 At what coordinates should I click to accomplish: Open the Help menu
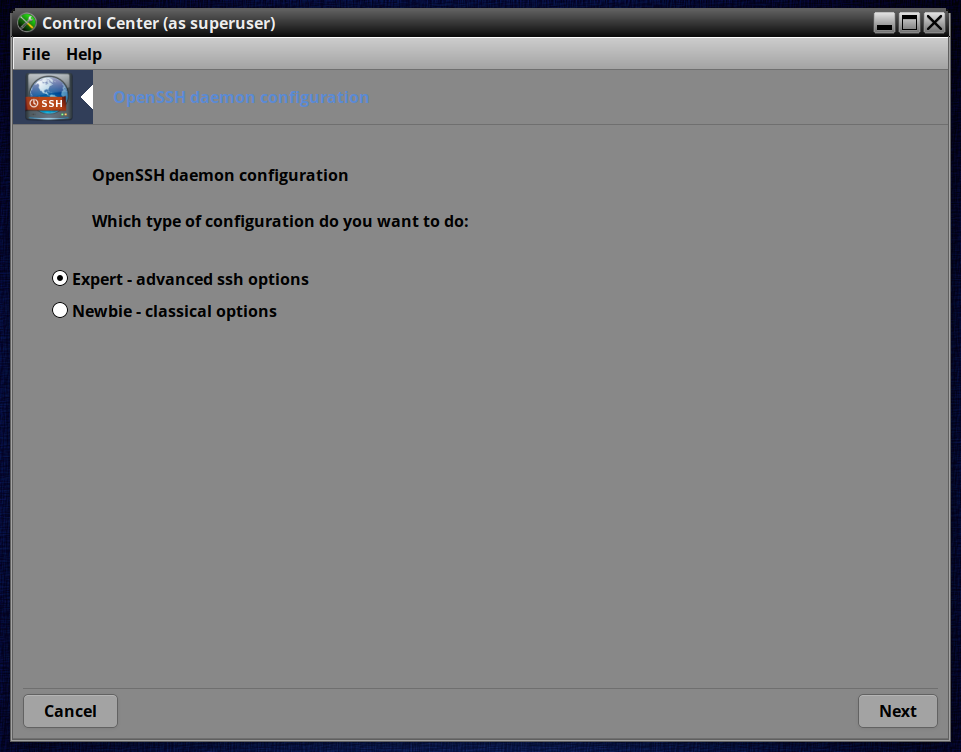84,54
